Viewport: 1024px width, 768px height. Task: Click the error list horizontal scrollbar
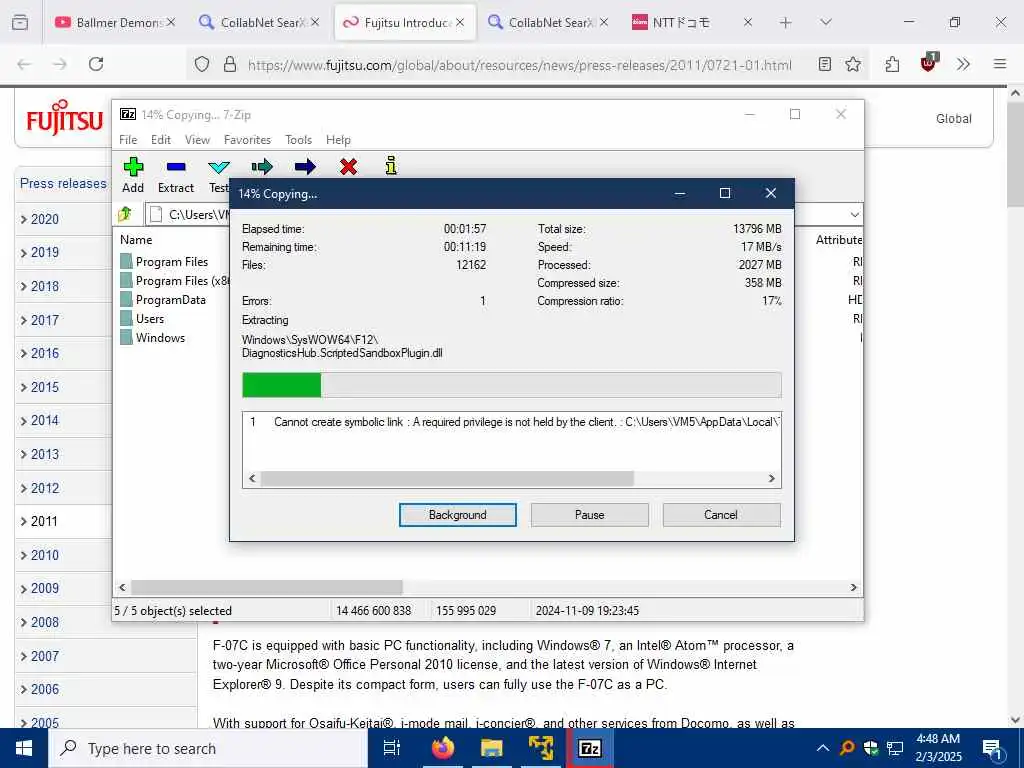[x=447, y=479]
